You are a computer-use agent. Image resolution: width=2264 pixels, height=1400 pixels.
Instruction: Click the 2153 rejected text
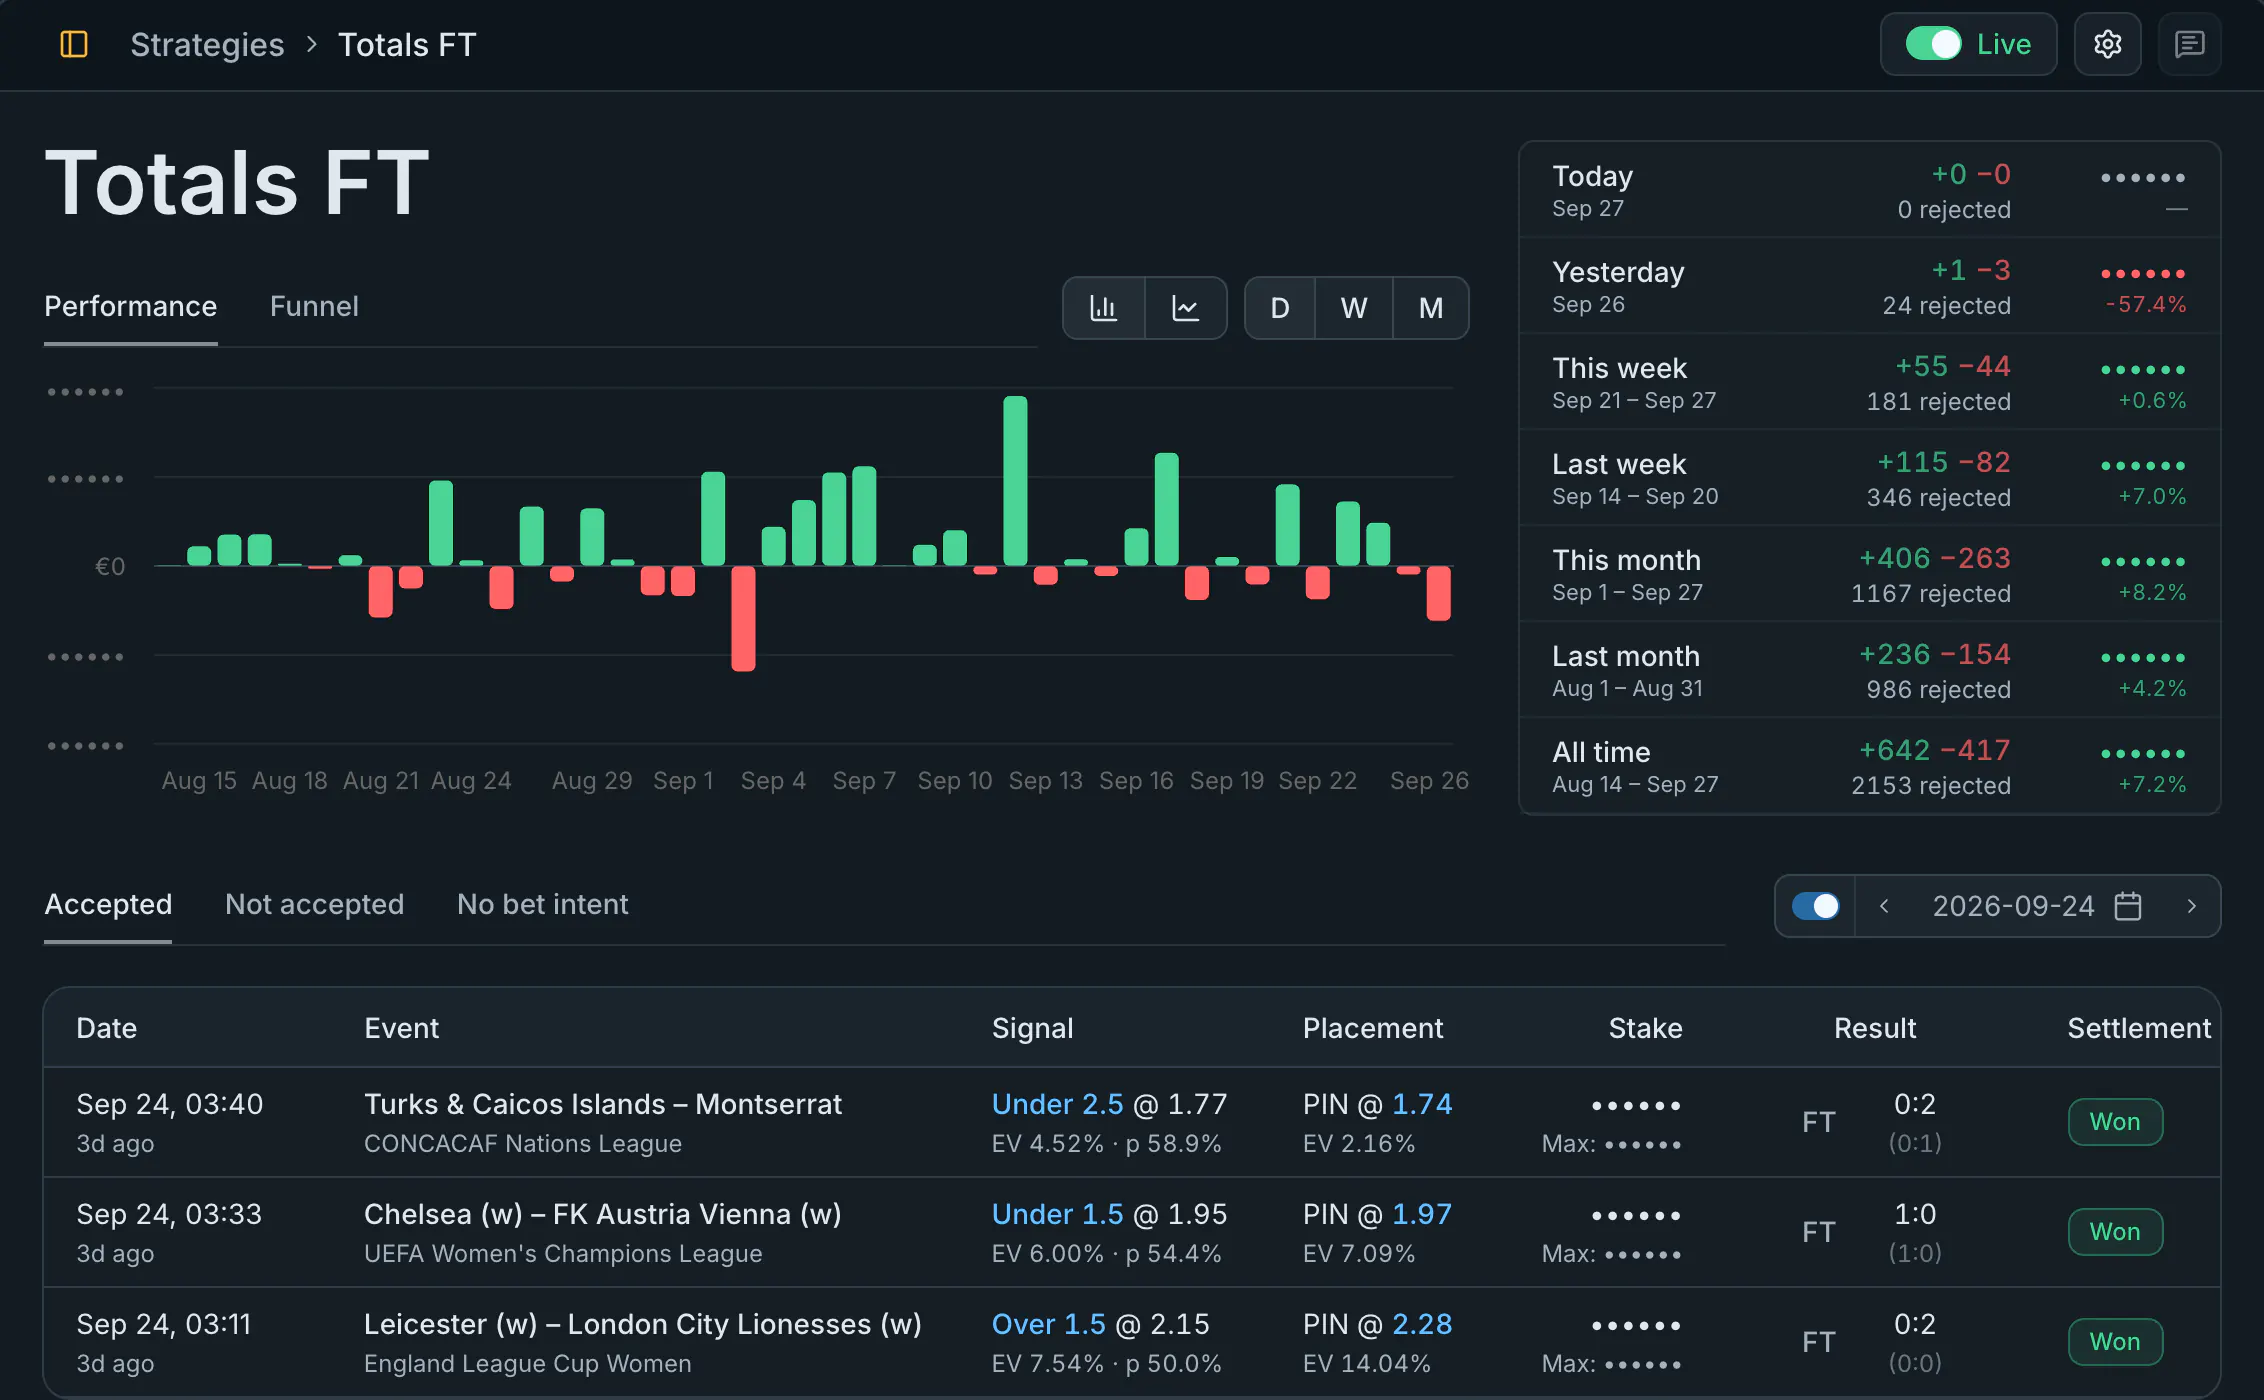(1930, 786)
